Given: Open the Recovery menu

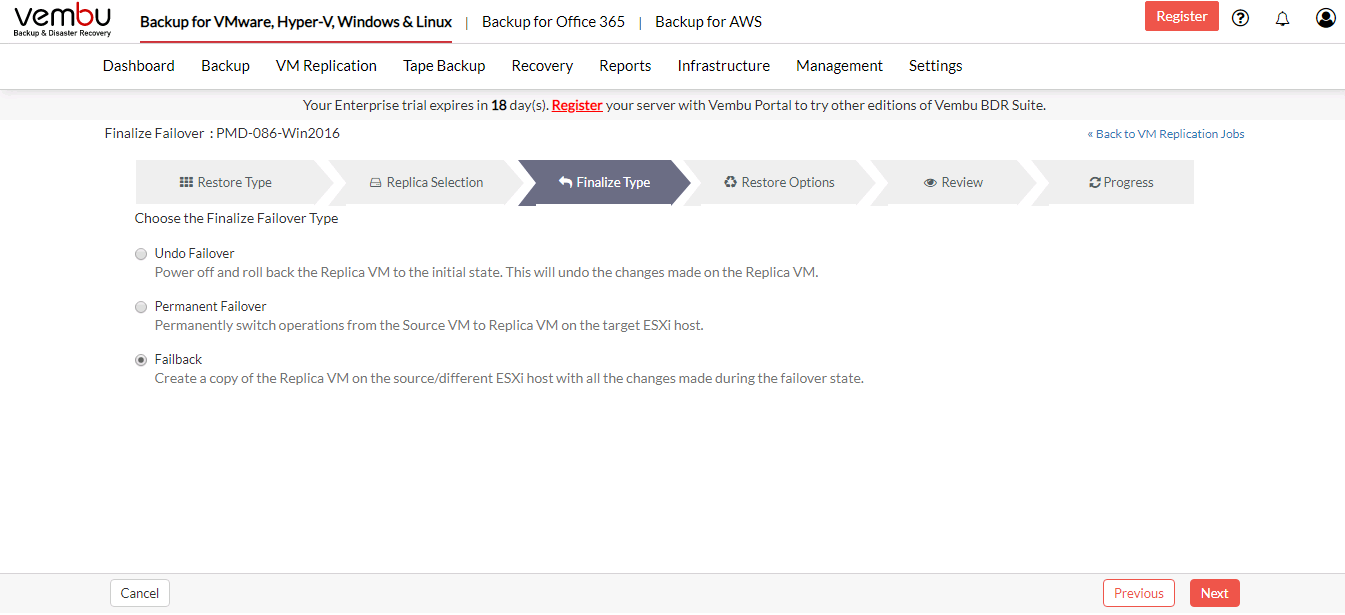Looking at the screenshot, I should 542,66.
